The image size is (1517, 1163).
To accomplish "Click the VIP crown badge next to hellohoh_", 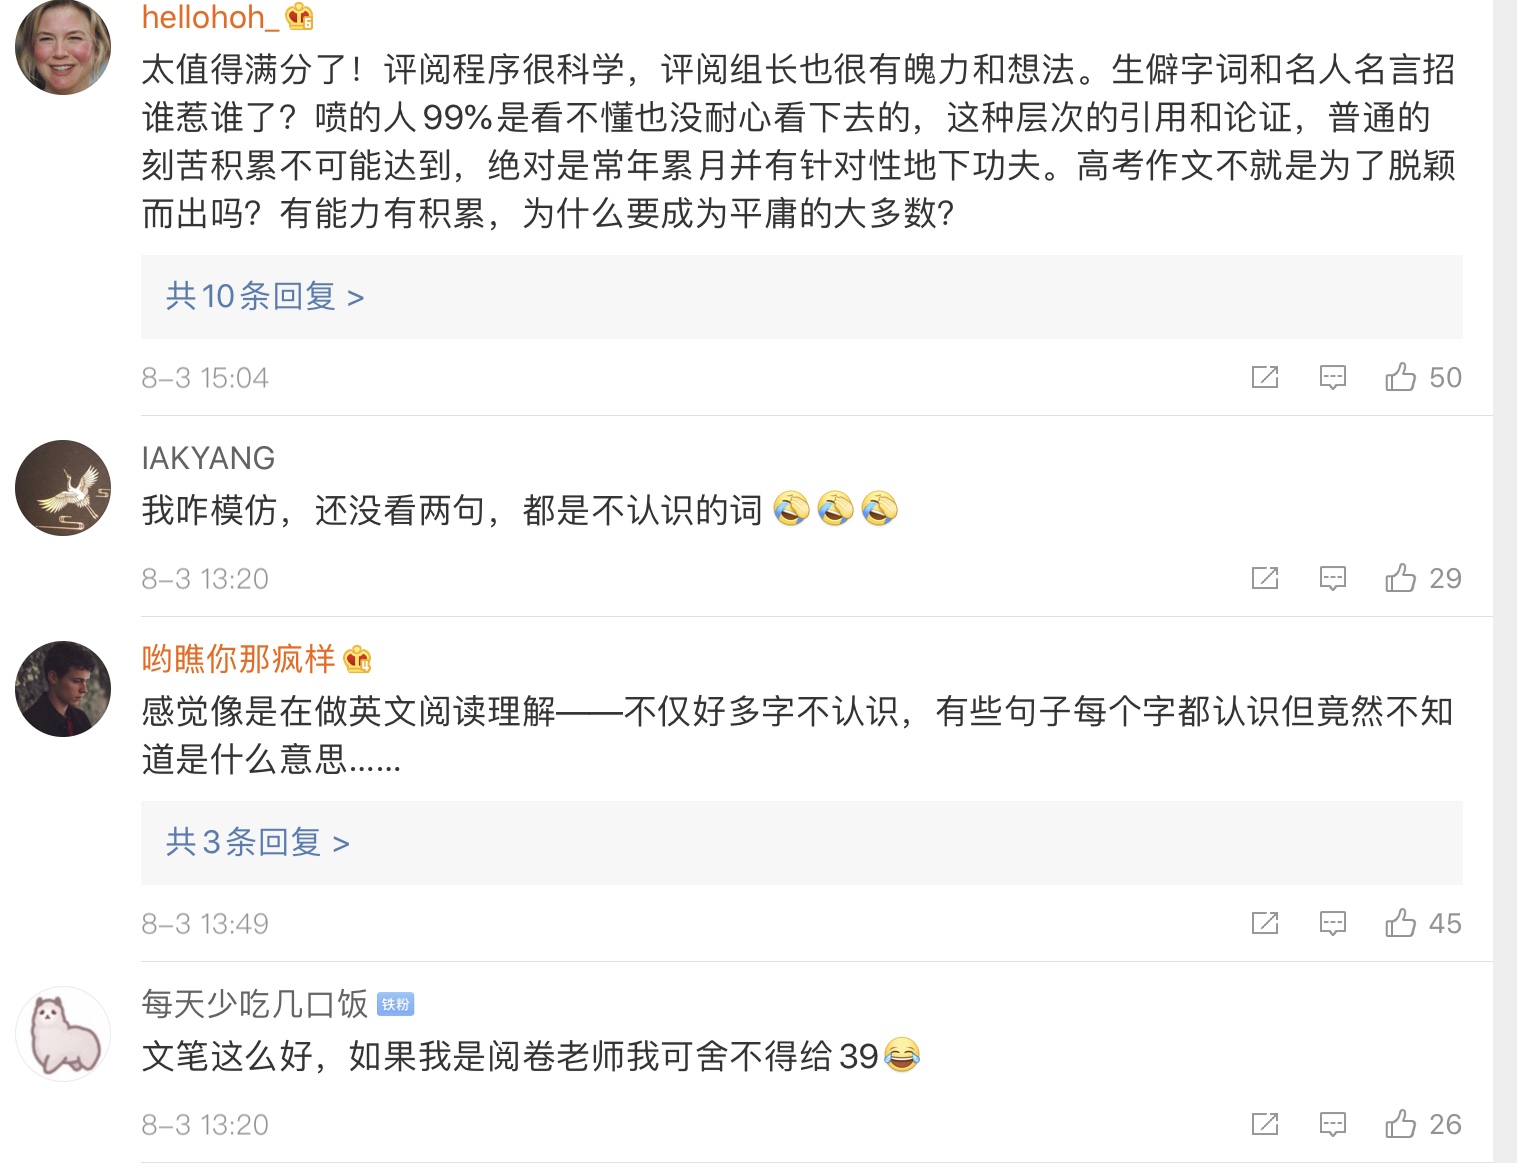I will pos(298,17).
